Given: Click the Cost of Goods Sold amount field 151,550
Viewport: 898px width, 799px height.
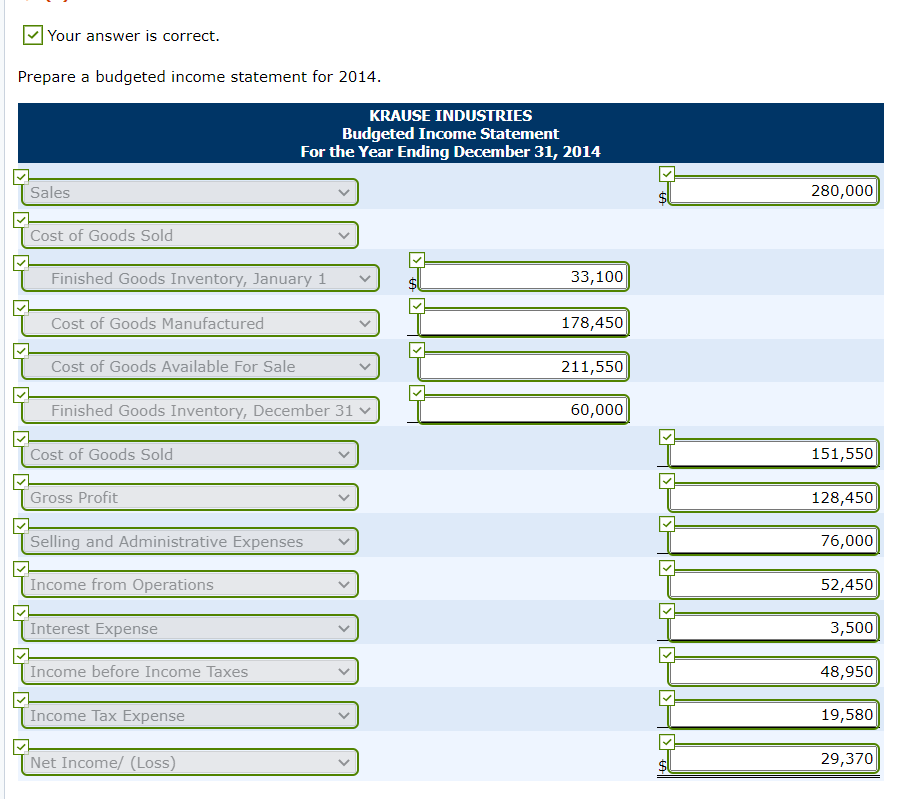Looking at the screenshot, I should (773, 454).
